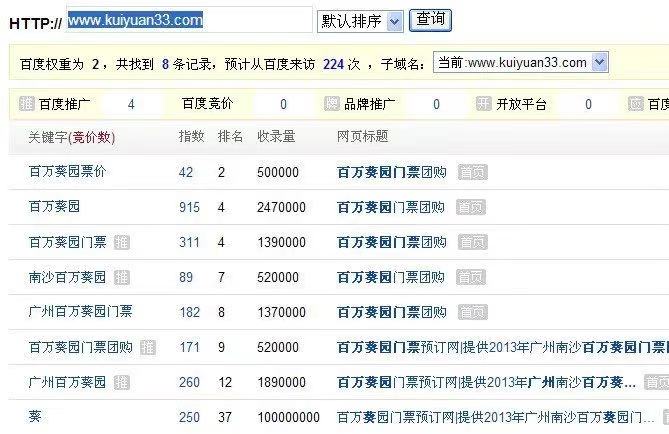Click index value 311
This screenshot has height=434, width=669.
[189, 242]
